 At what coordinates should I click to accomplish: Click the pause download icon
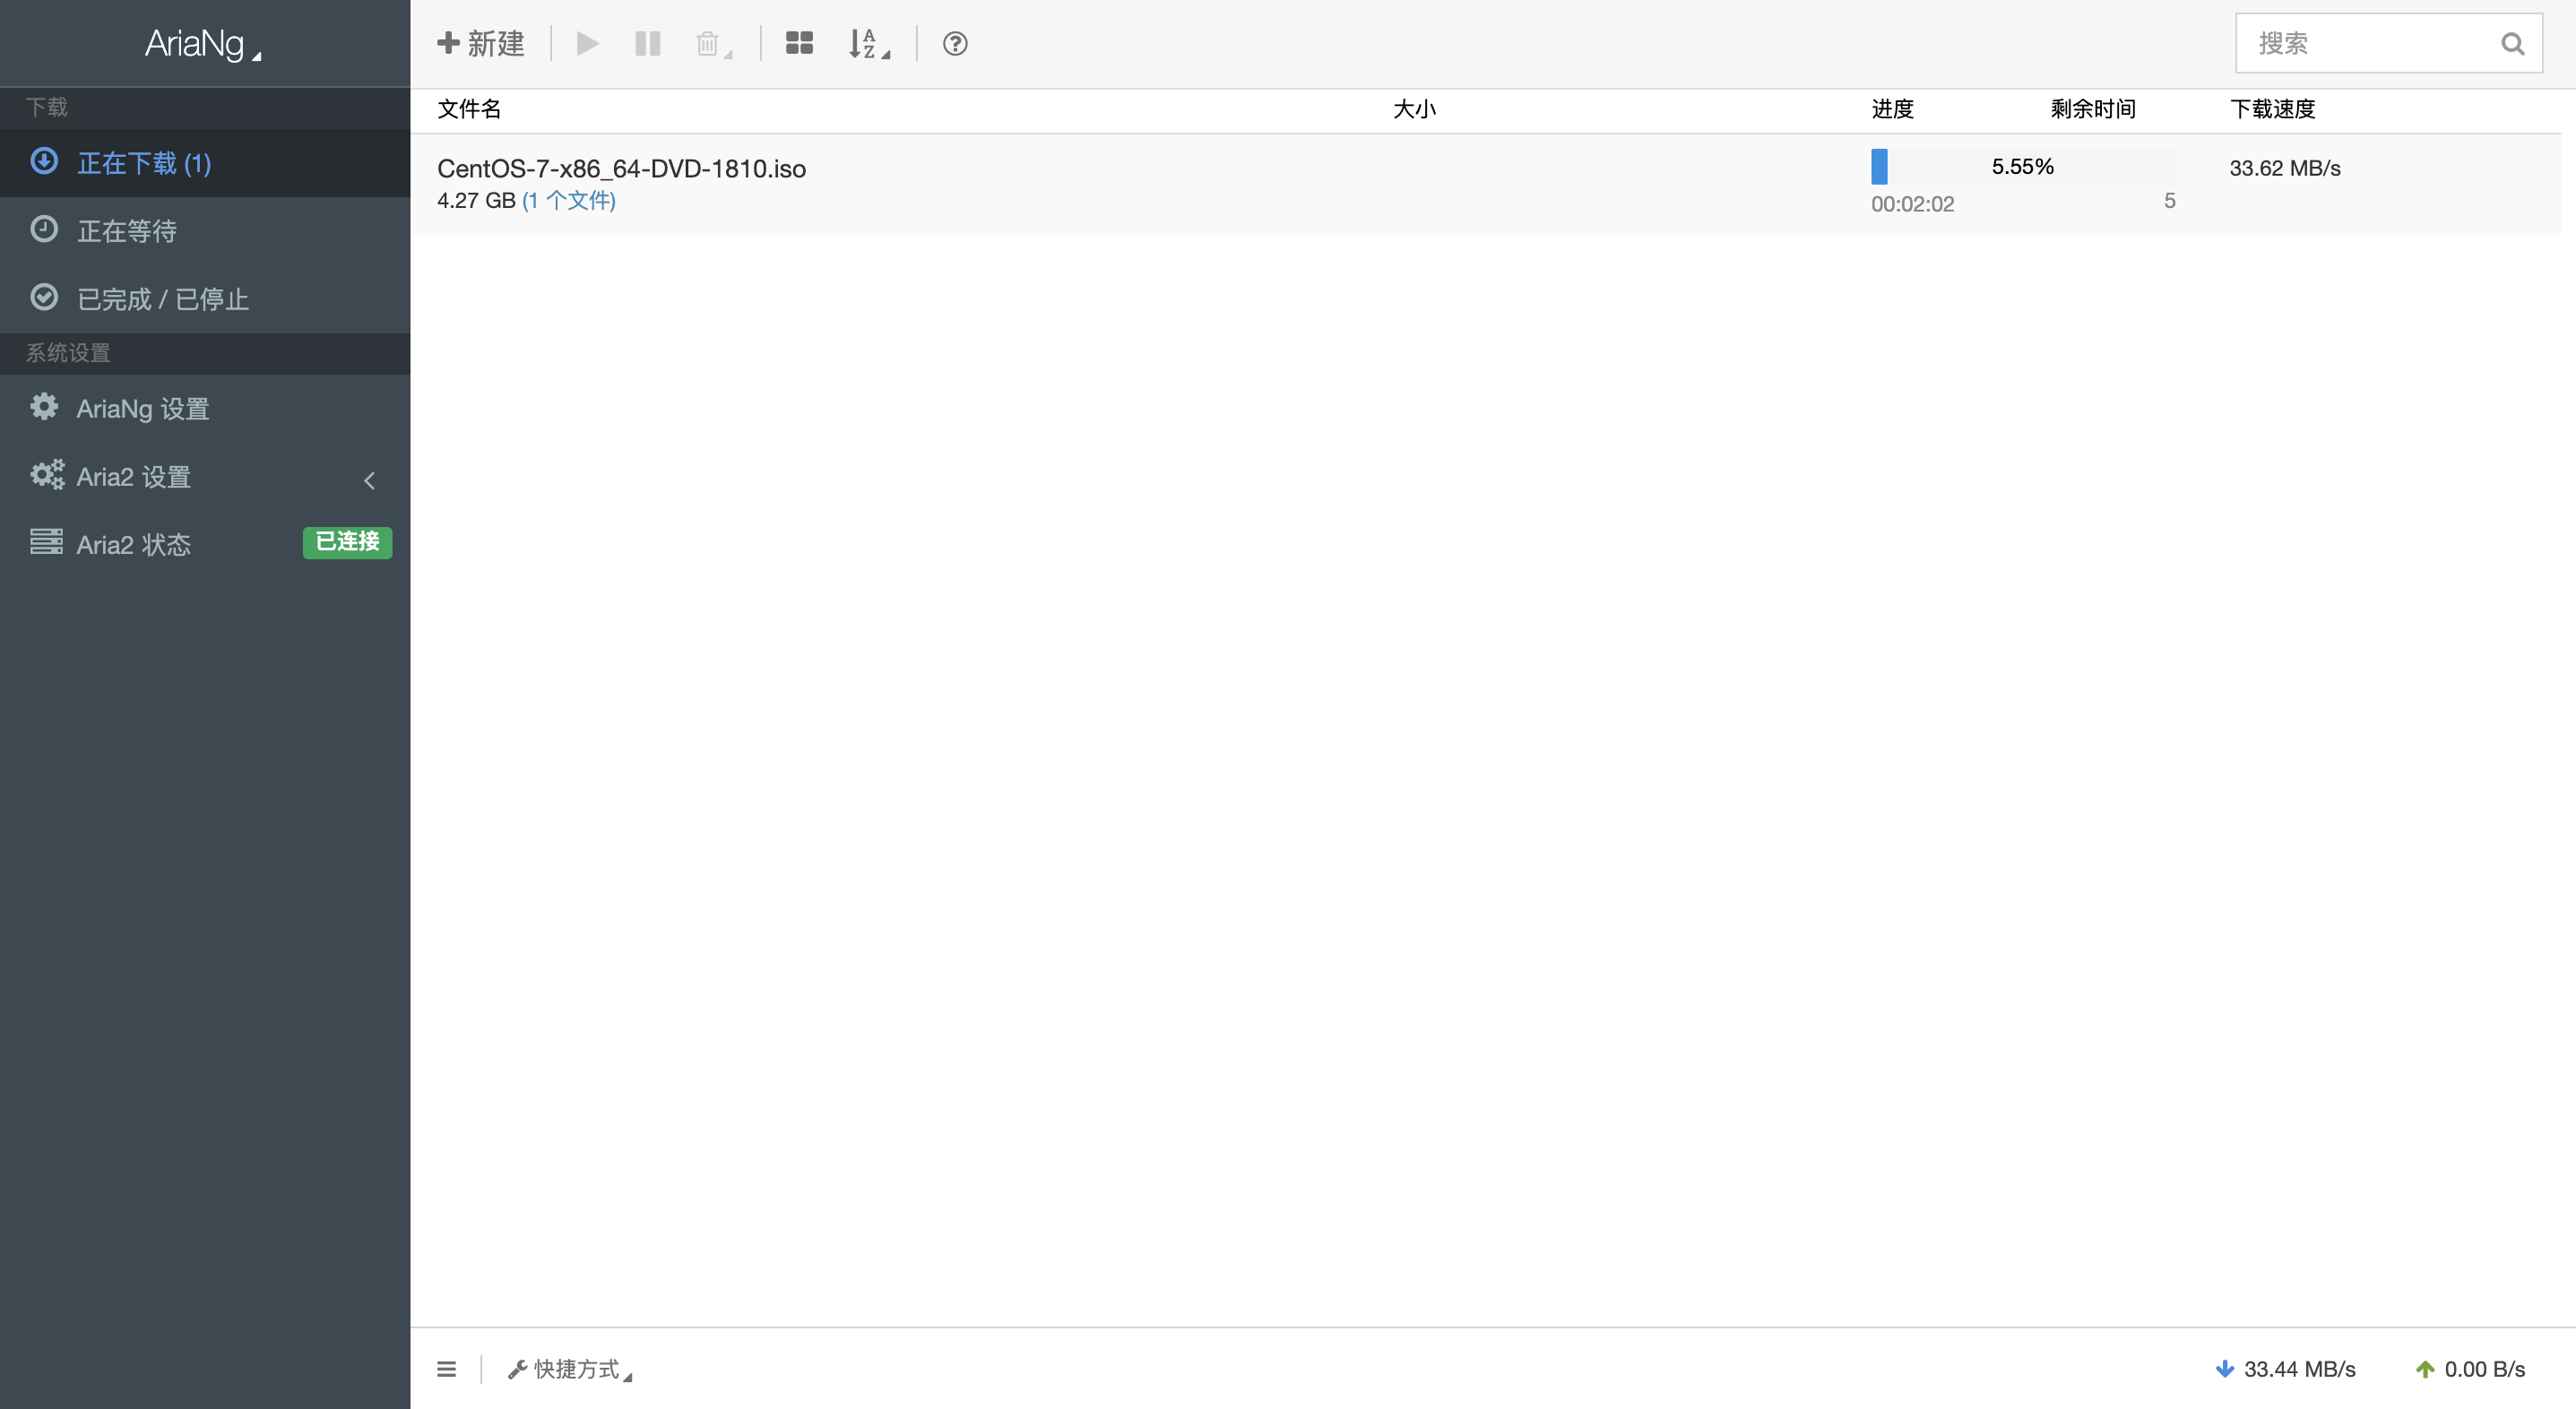pyautogui.click(x=647, y=44)
